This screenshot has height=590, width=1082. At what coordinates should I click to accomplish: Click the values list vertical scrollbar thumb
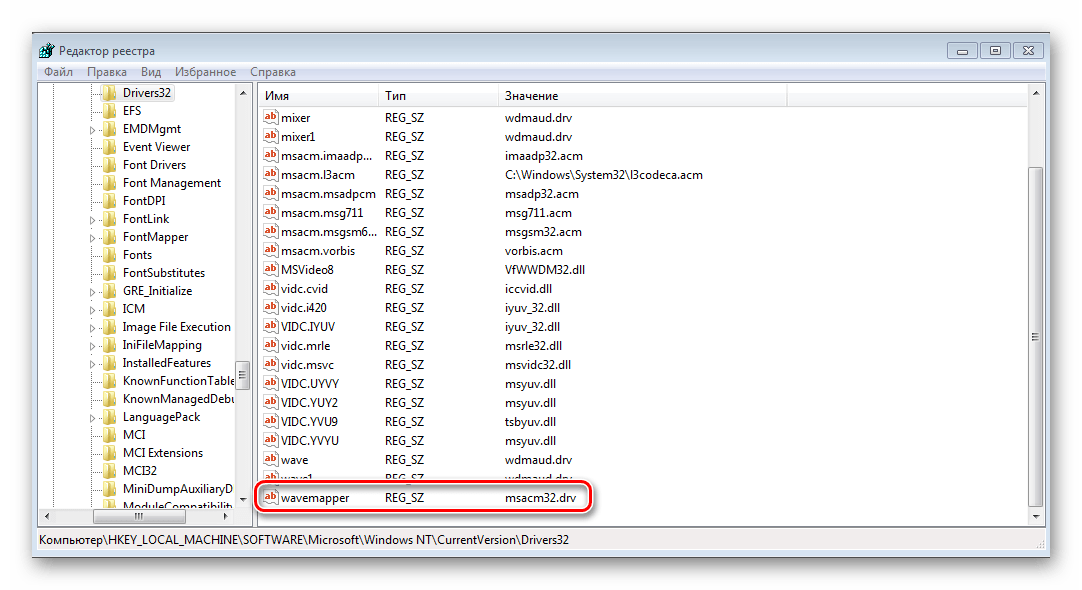1035,330
